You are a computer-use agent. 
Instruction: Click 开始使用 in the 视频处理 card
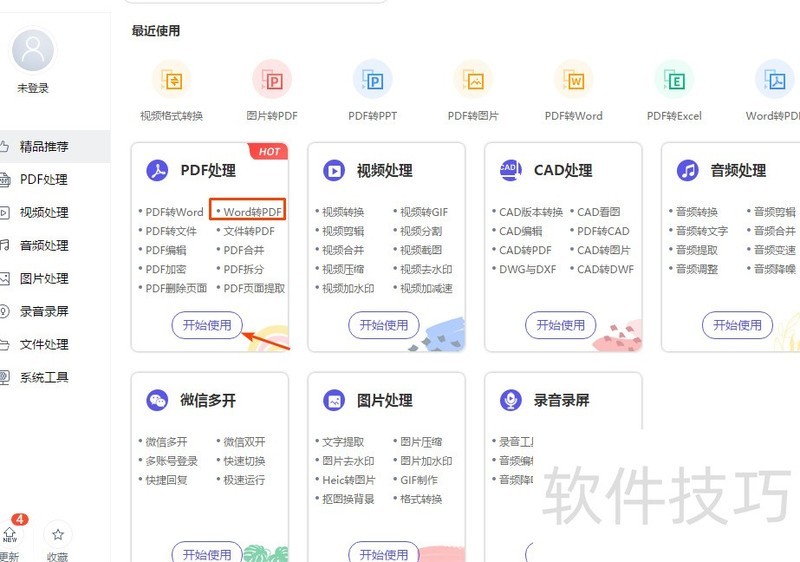(384, 325)
